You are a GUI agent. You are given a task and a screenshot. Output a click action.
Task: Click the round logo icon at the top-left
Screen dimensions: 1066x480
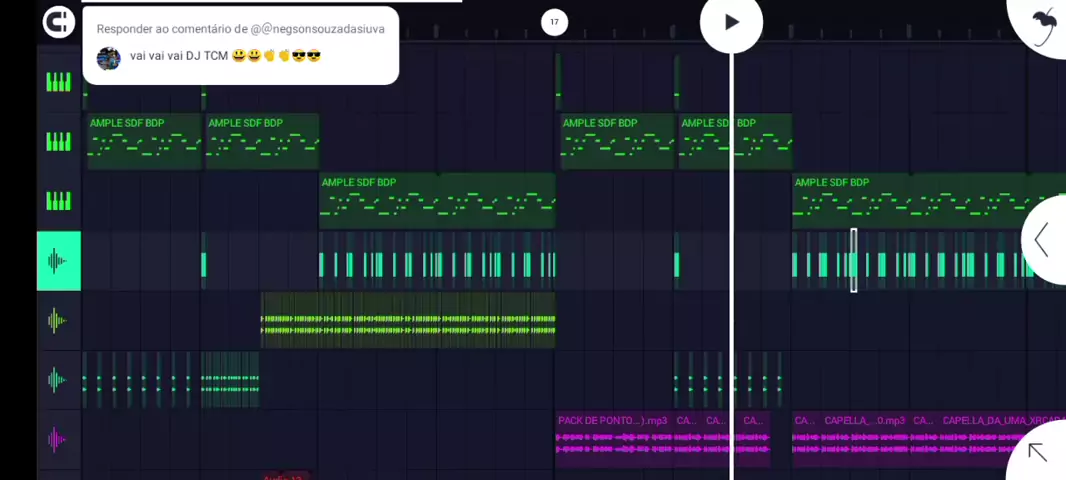(x=59, y=22)
